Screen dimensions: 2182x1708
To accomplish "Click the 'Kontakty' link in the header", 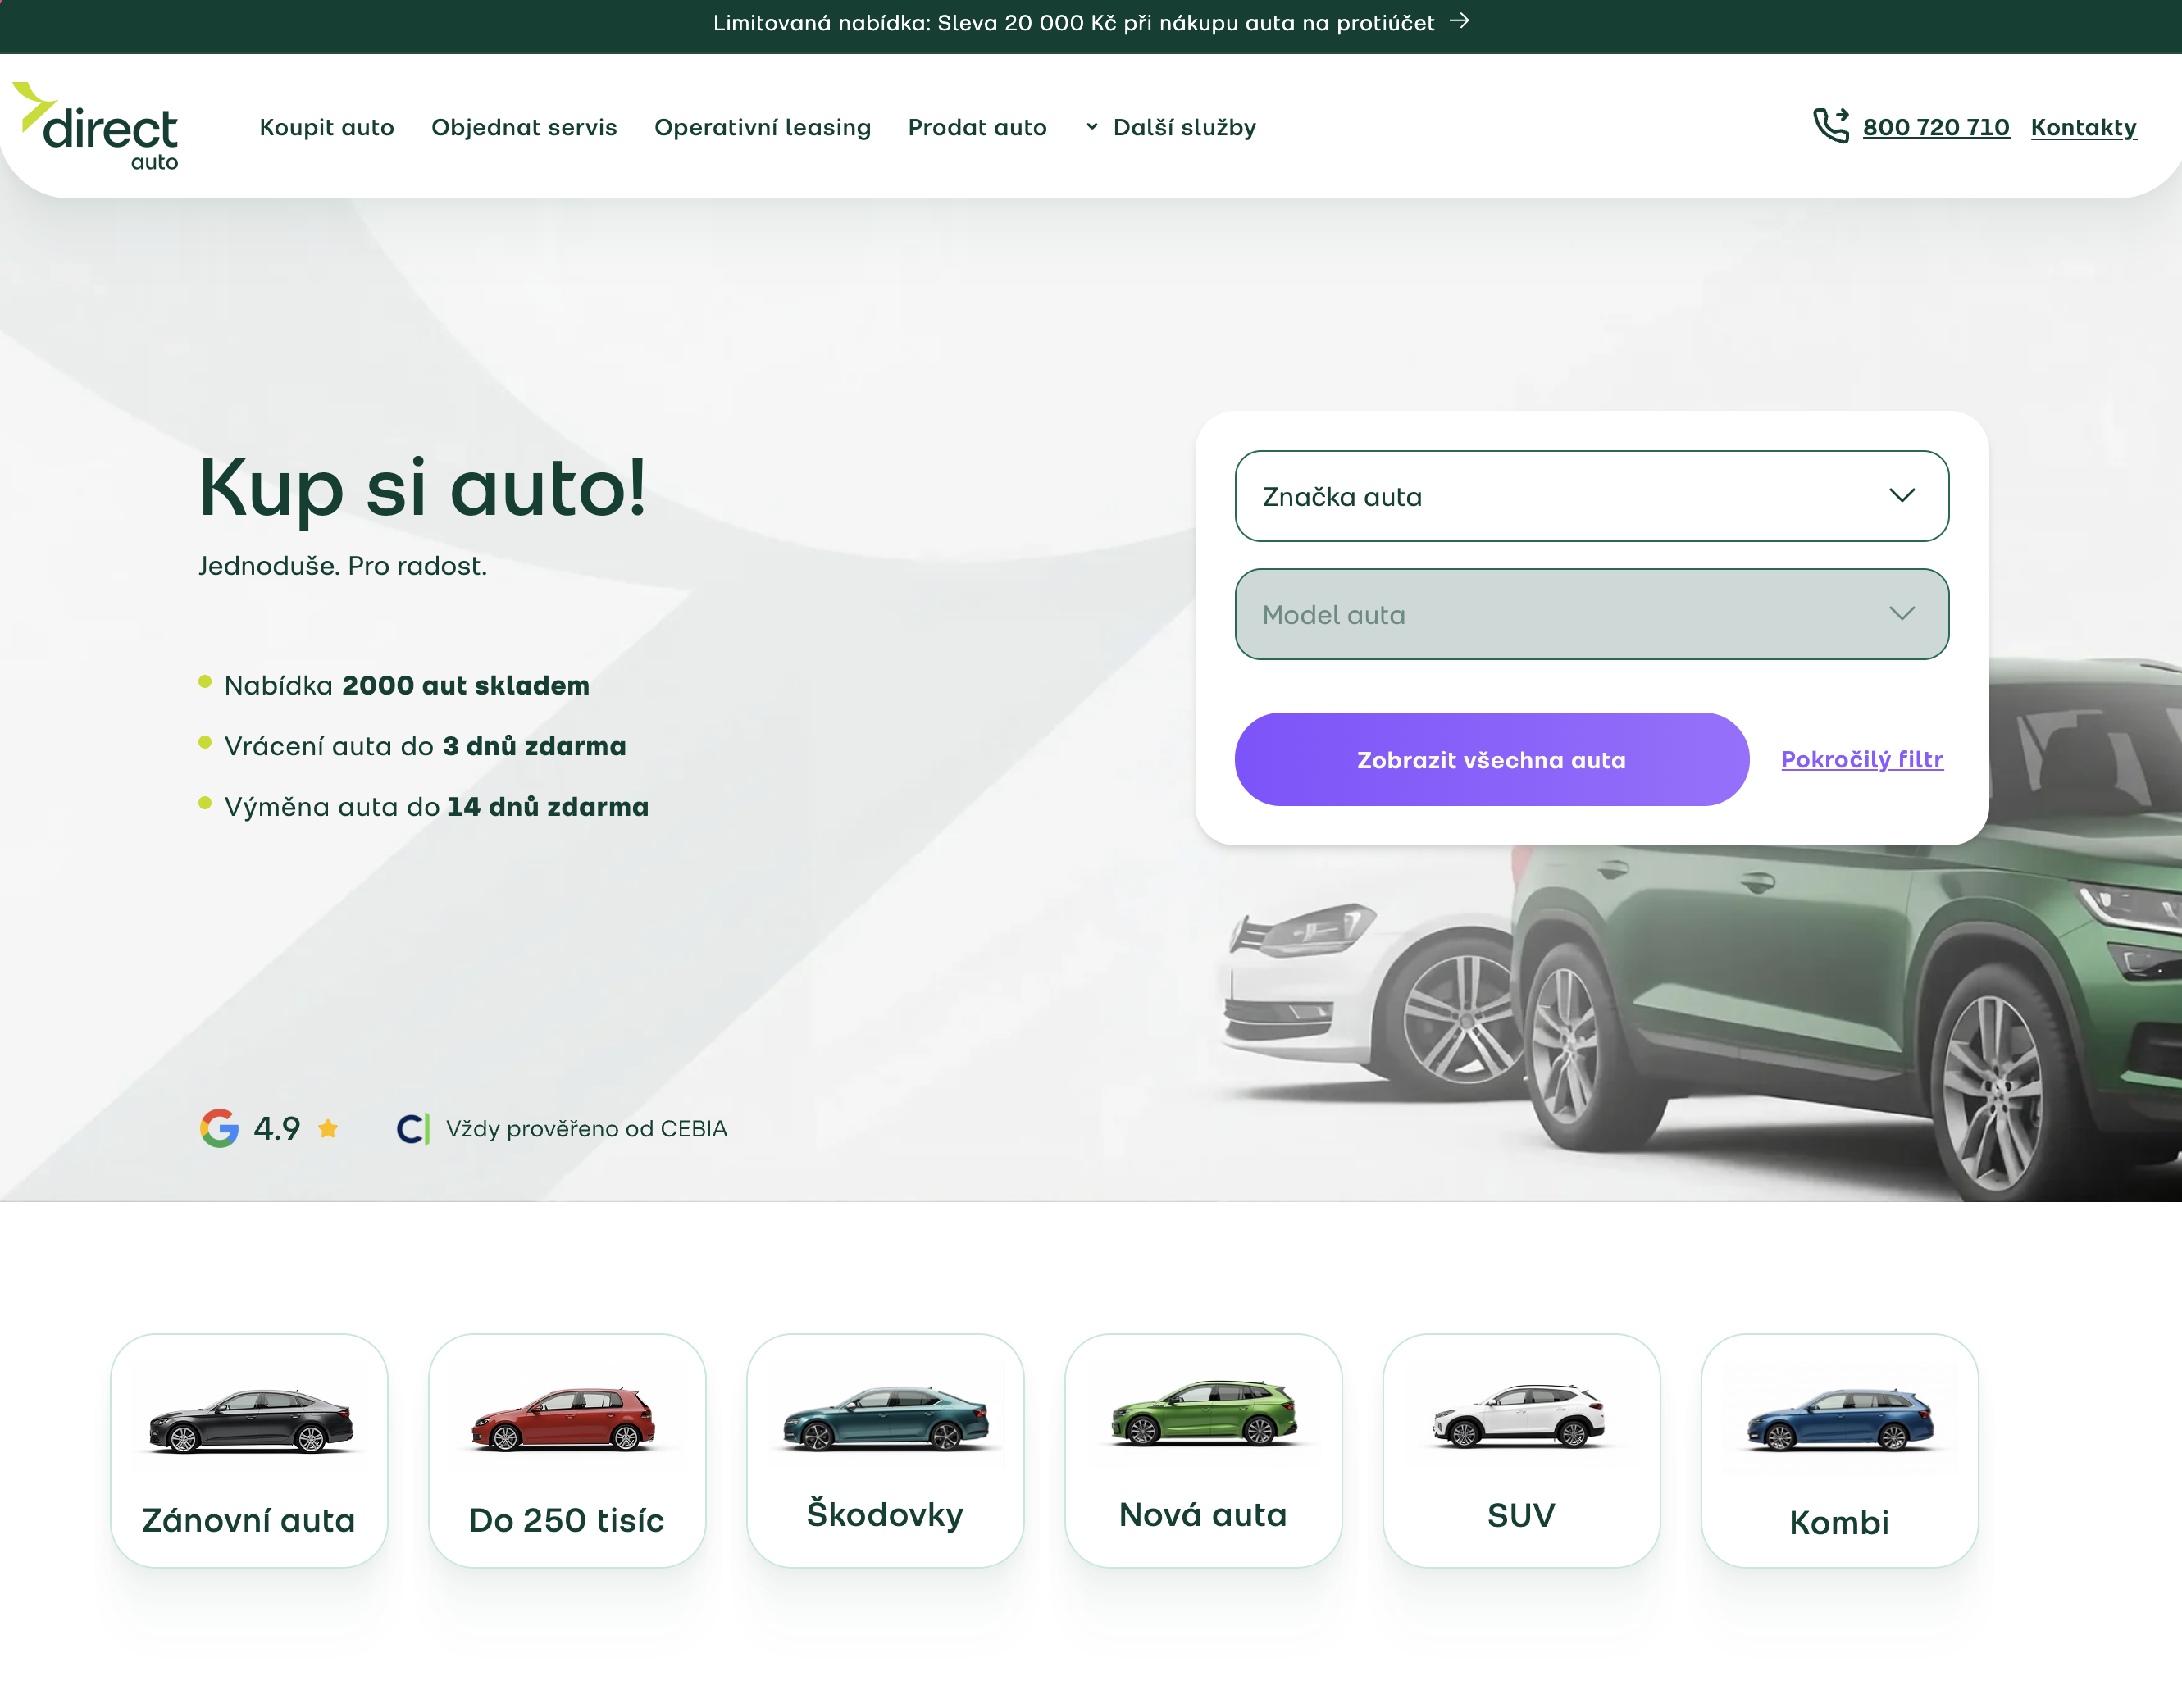I will (2084, 127).
